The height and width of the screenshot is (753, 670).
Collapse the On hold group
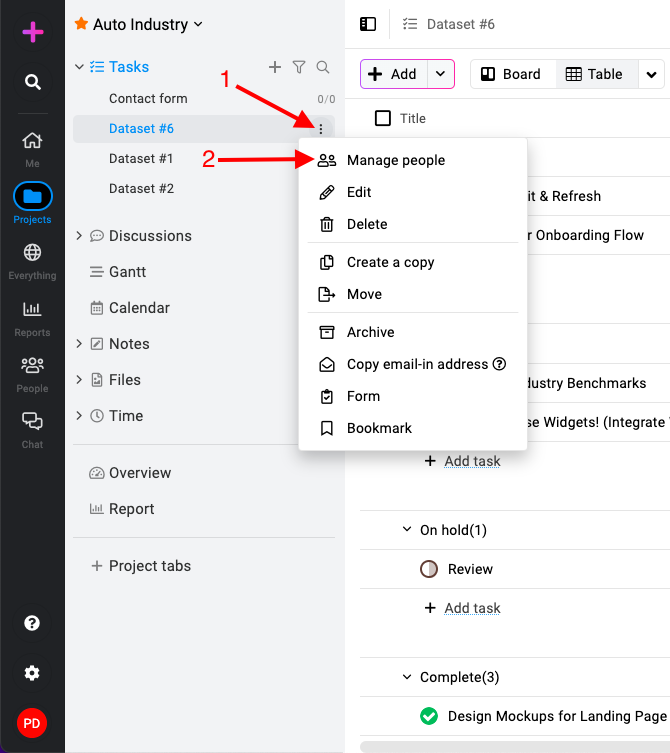click(407, 530)
